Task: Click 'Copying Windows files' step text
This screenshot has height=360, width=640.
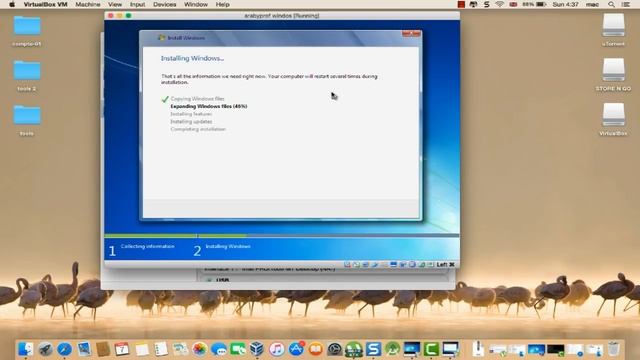Action: click(x=198, y=99)
